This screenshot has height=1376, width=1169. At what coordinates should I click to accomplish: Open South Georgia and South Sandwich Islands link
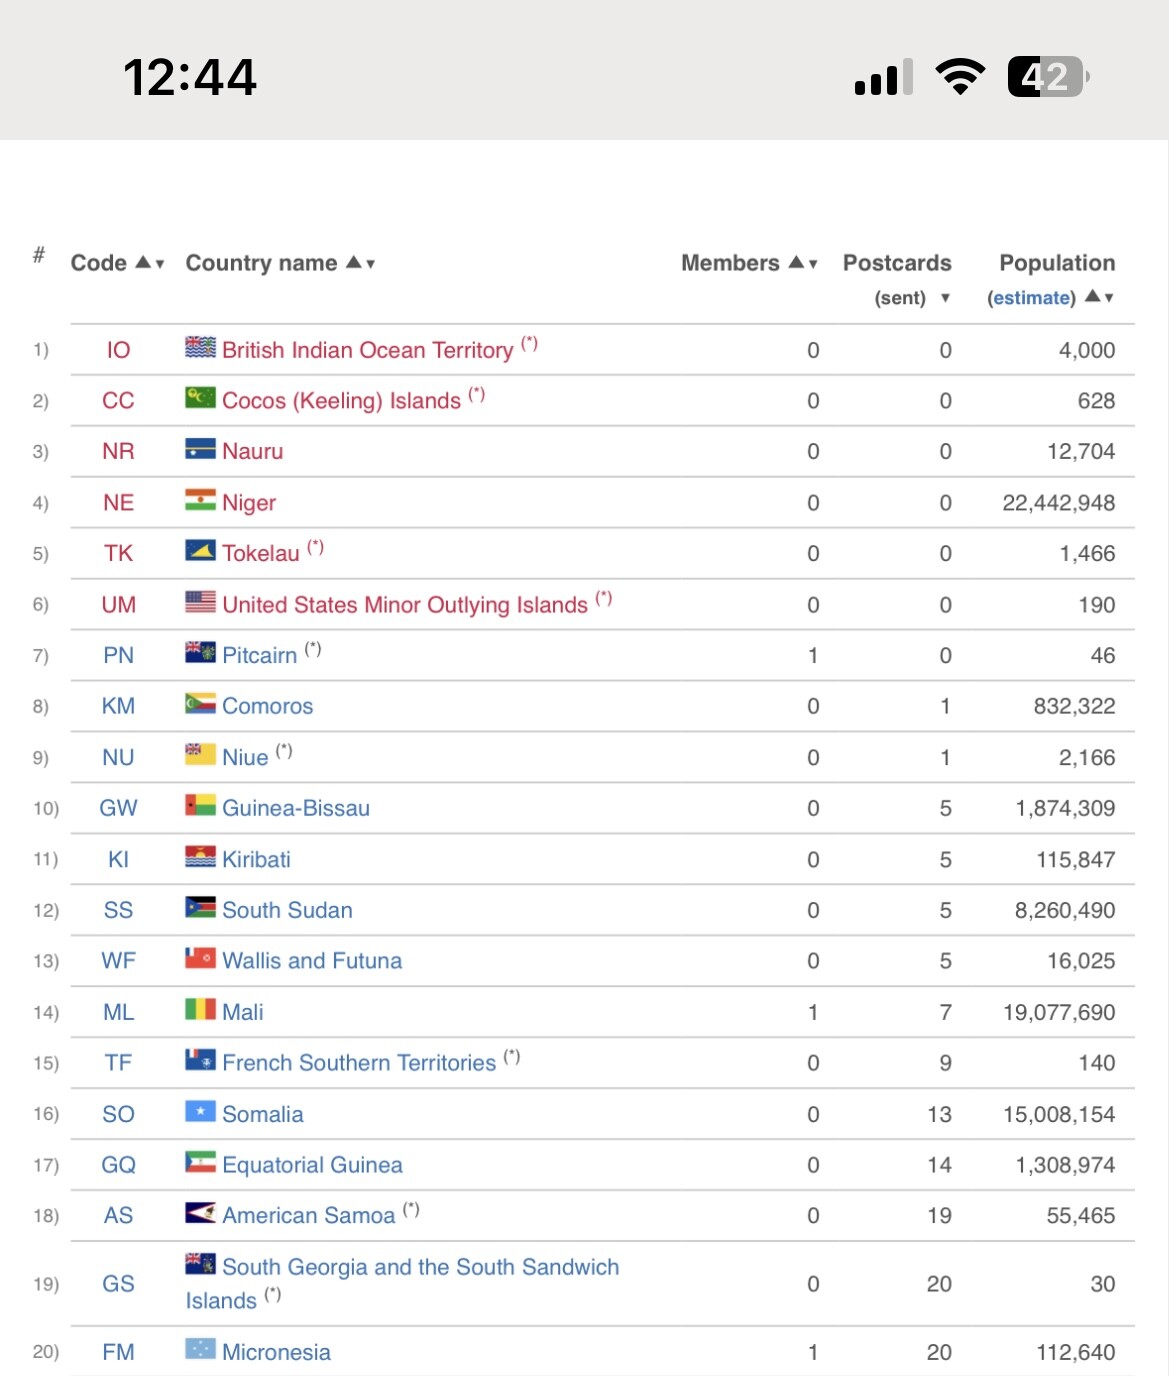point(402,1283)
